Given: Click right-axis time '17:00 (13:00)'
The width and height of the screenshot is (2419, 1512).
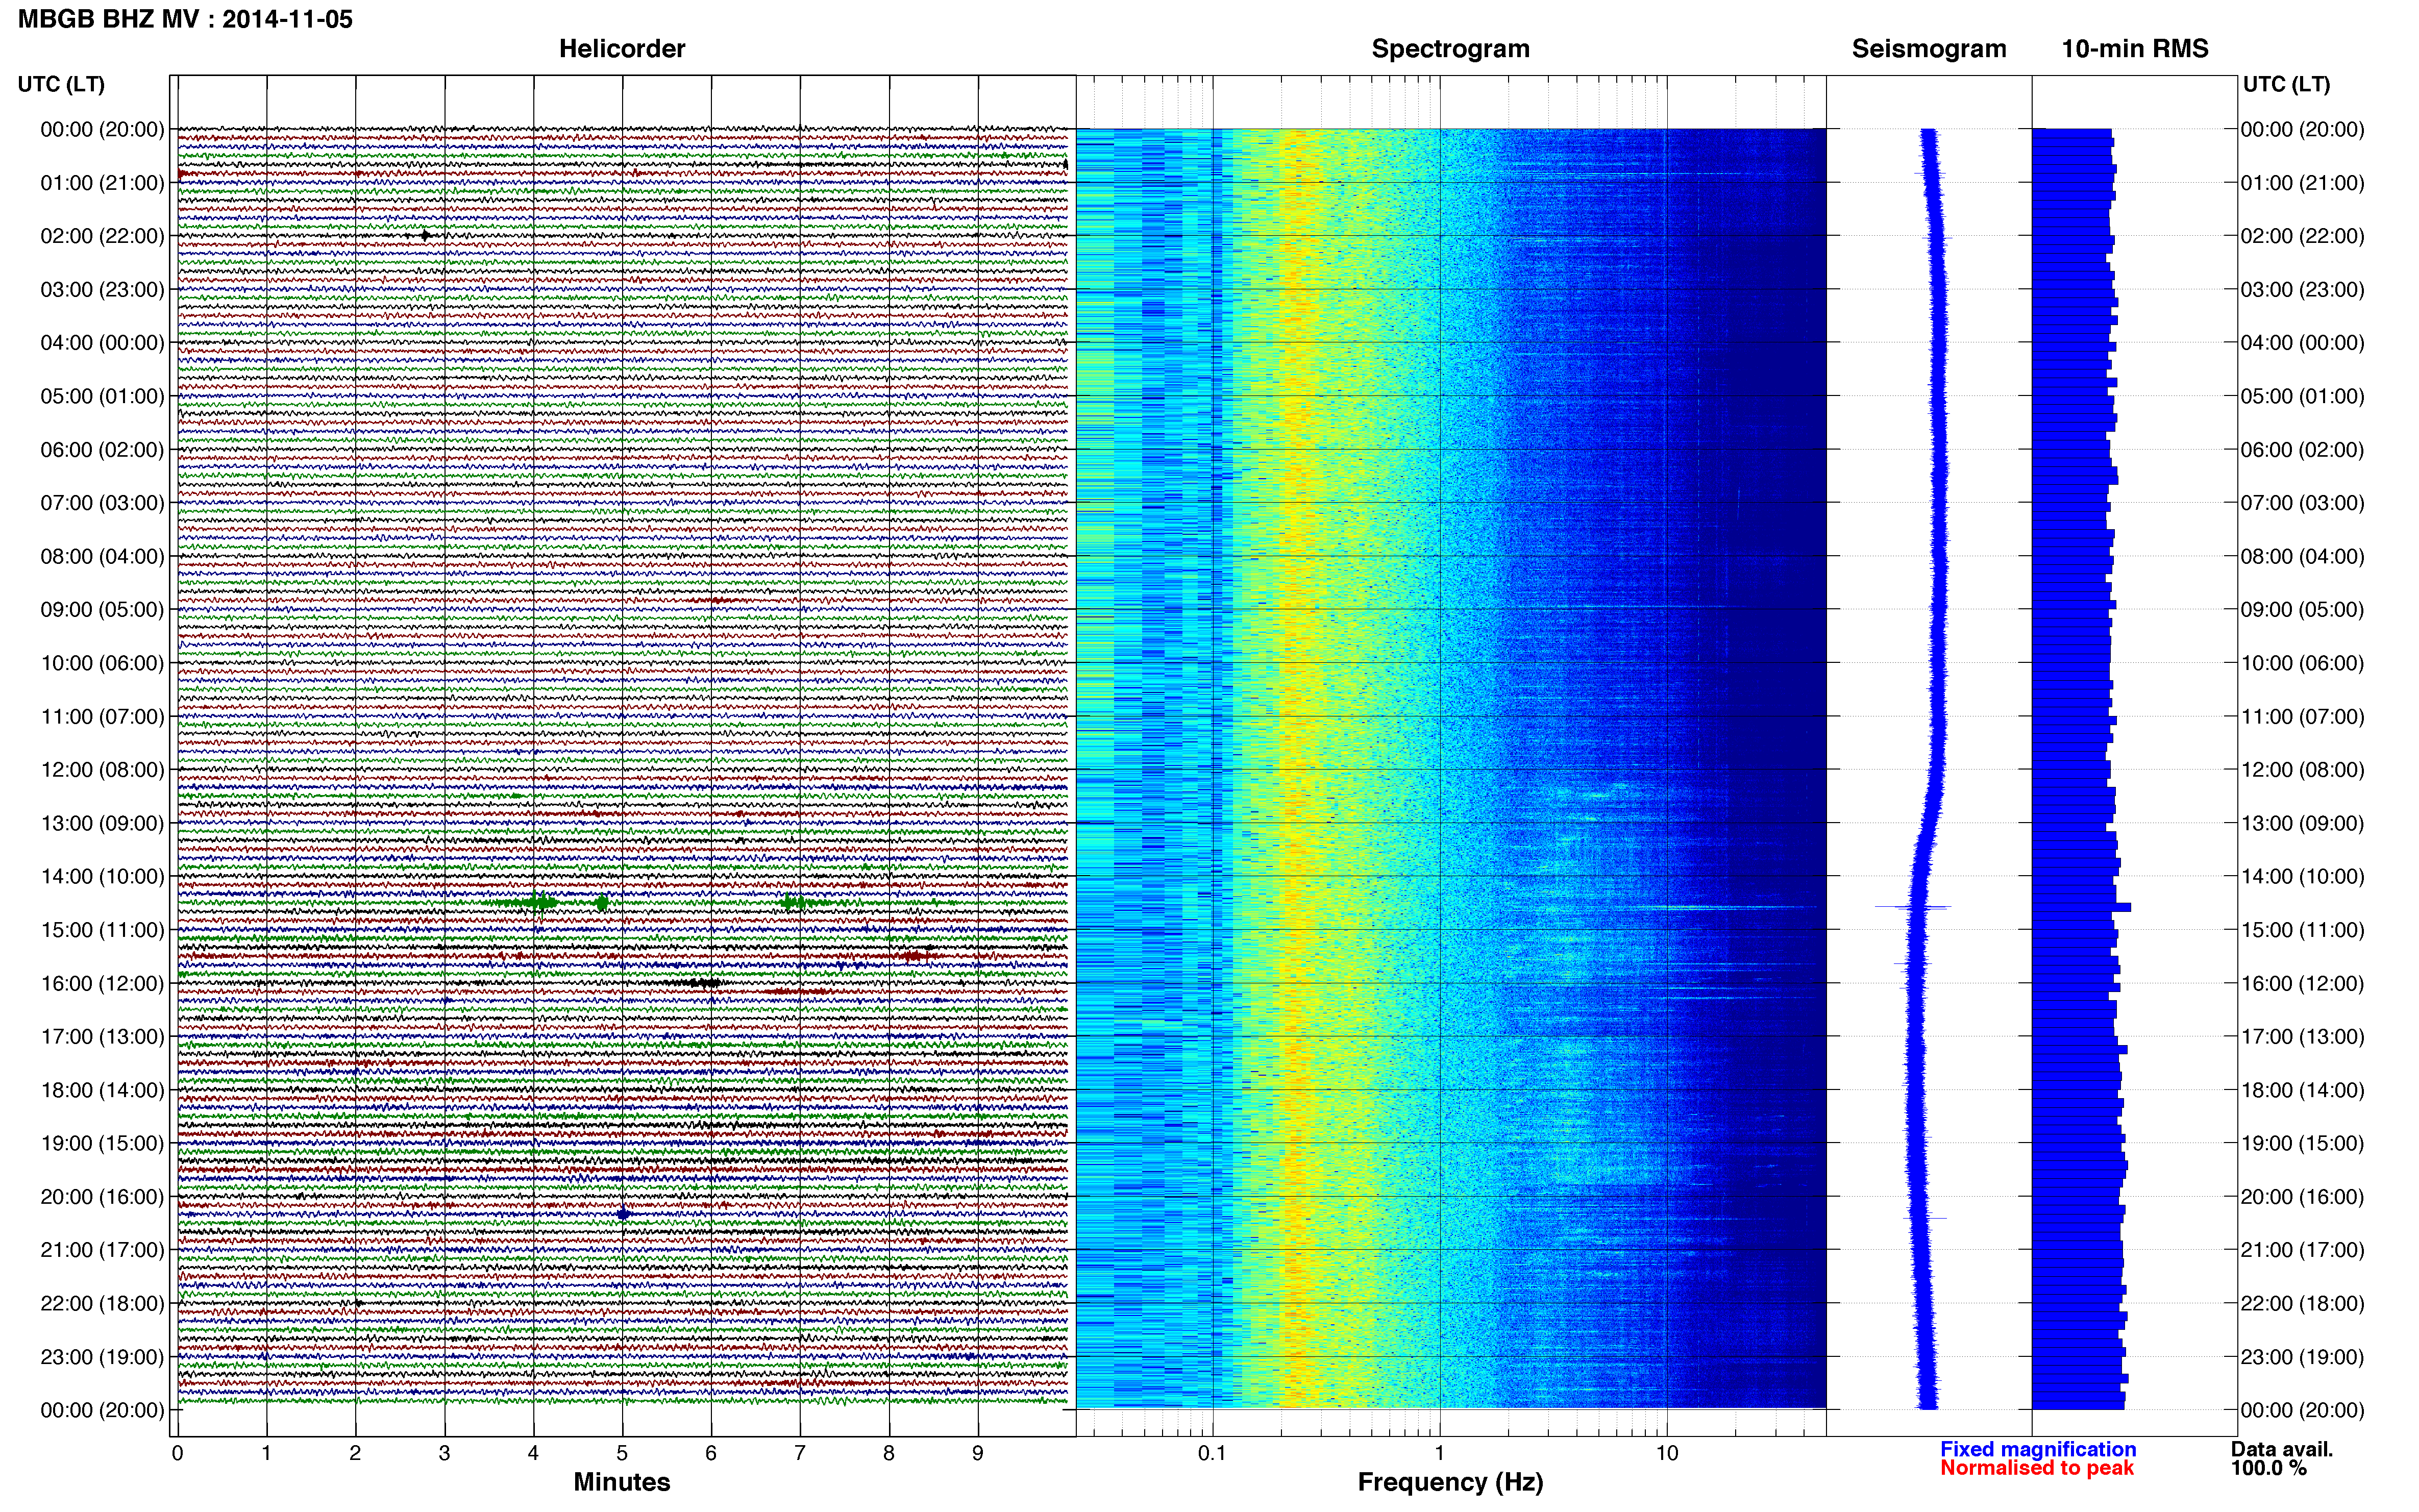Looking at the screenshot, I should [x=2302, y=1037].
